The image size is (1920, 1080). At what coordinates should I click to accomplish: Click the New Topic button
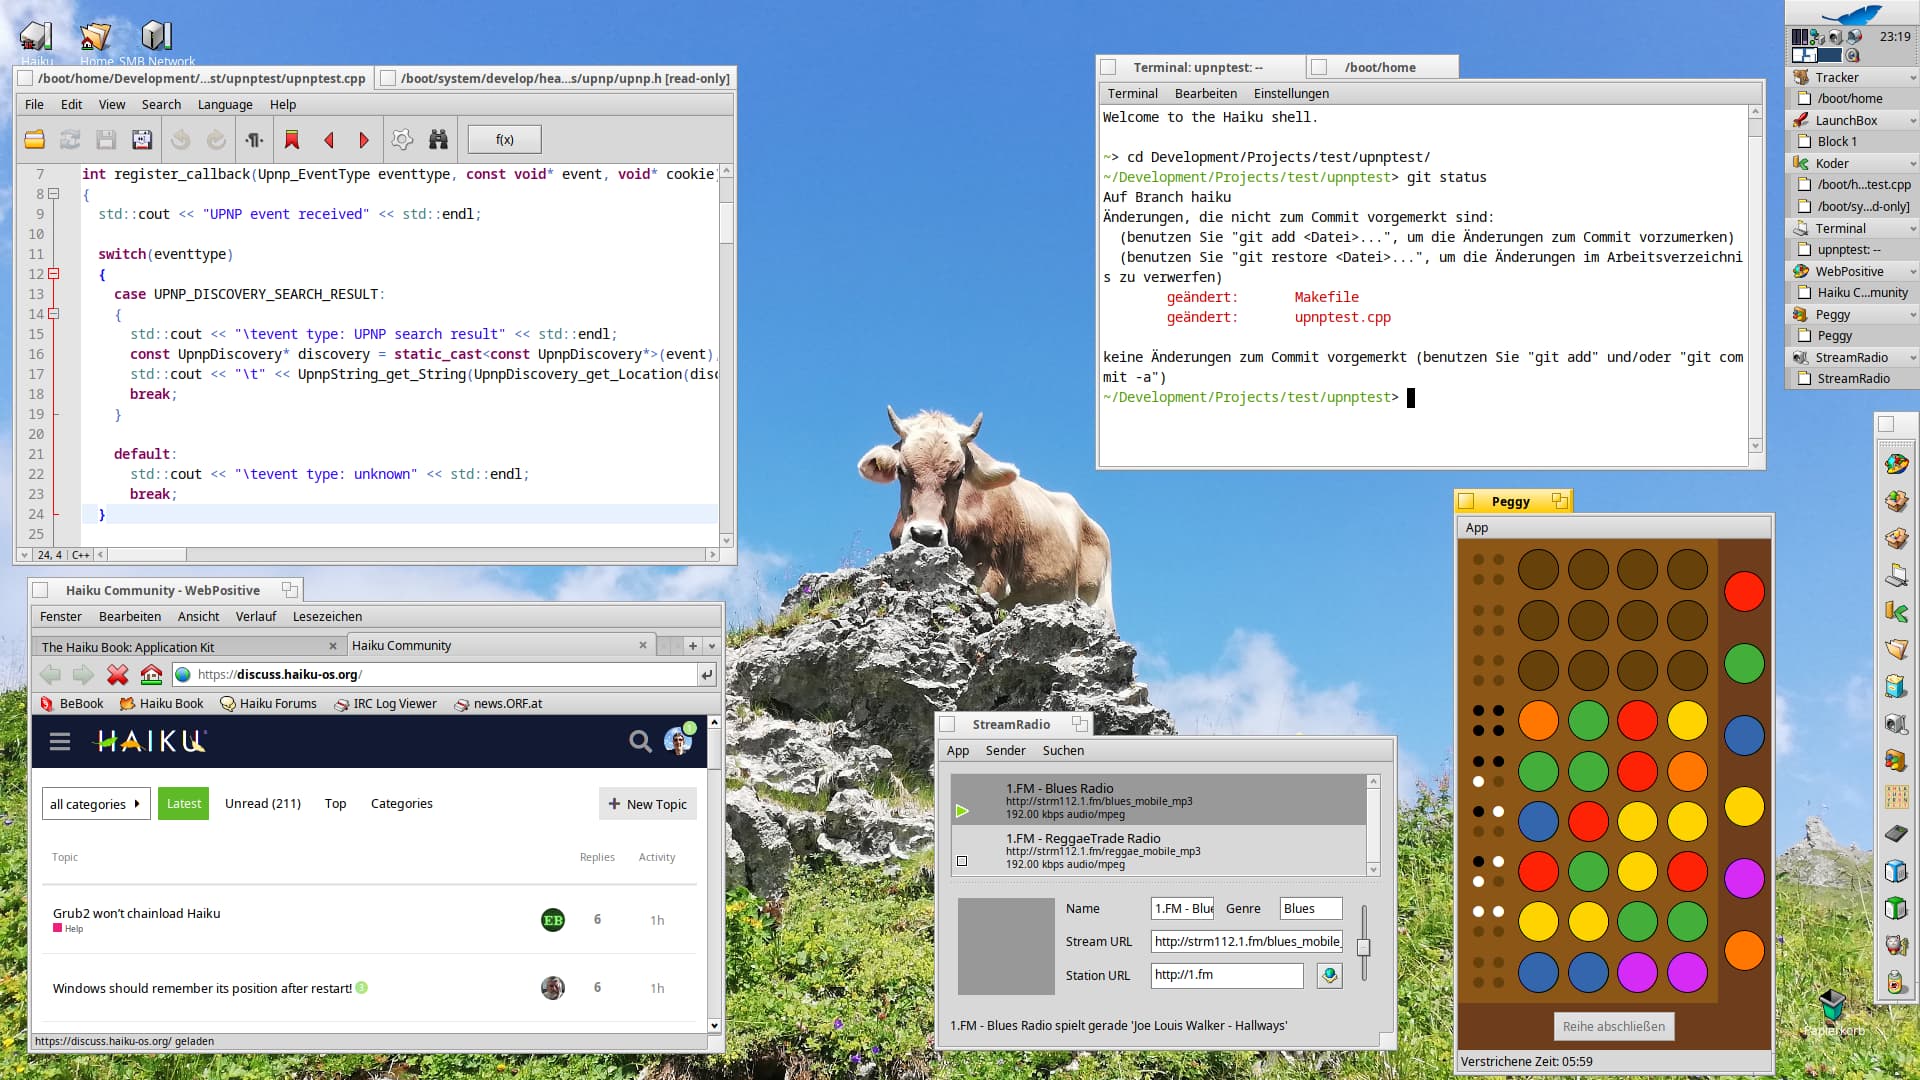(648, 804)
